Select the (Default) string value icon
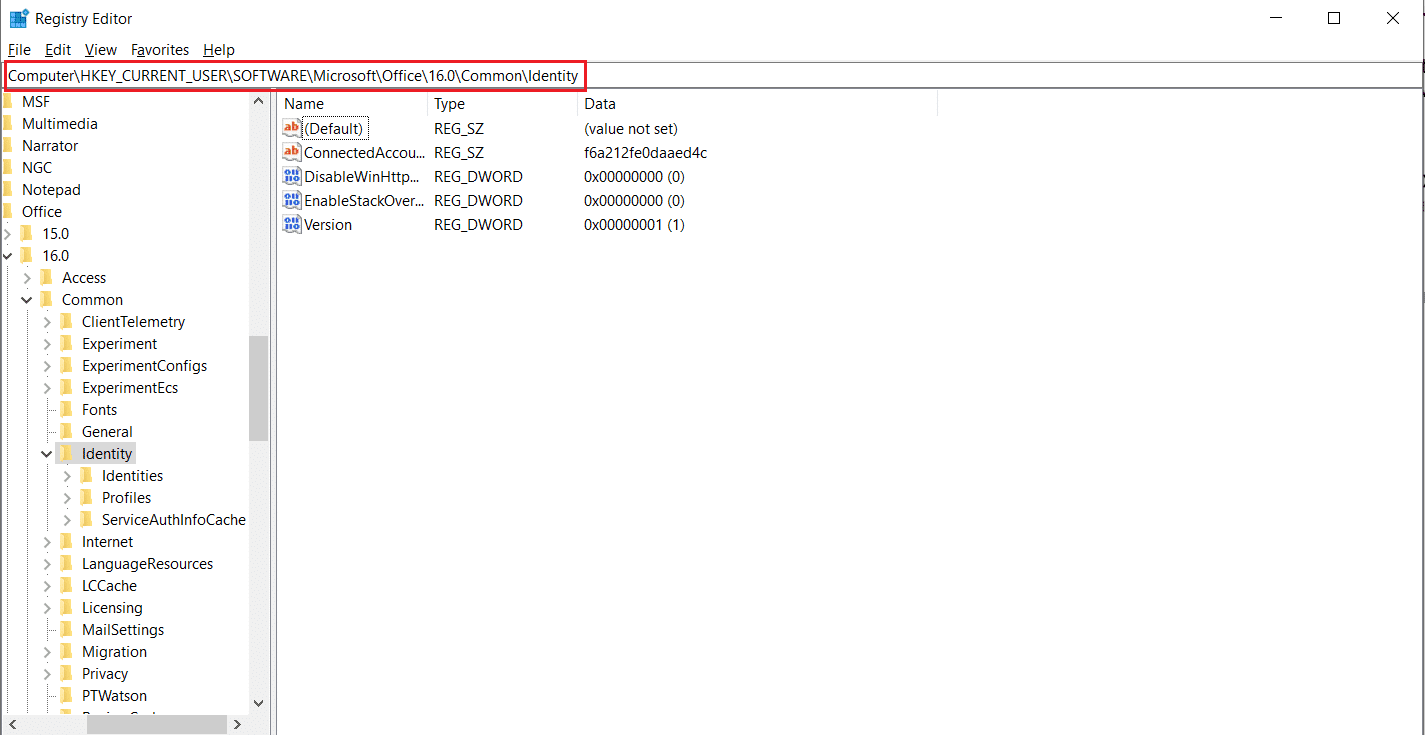 [292, 128]
